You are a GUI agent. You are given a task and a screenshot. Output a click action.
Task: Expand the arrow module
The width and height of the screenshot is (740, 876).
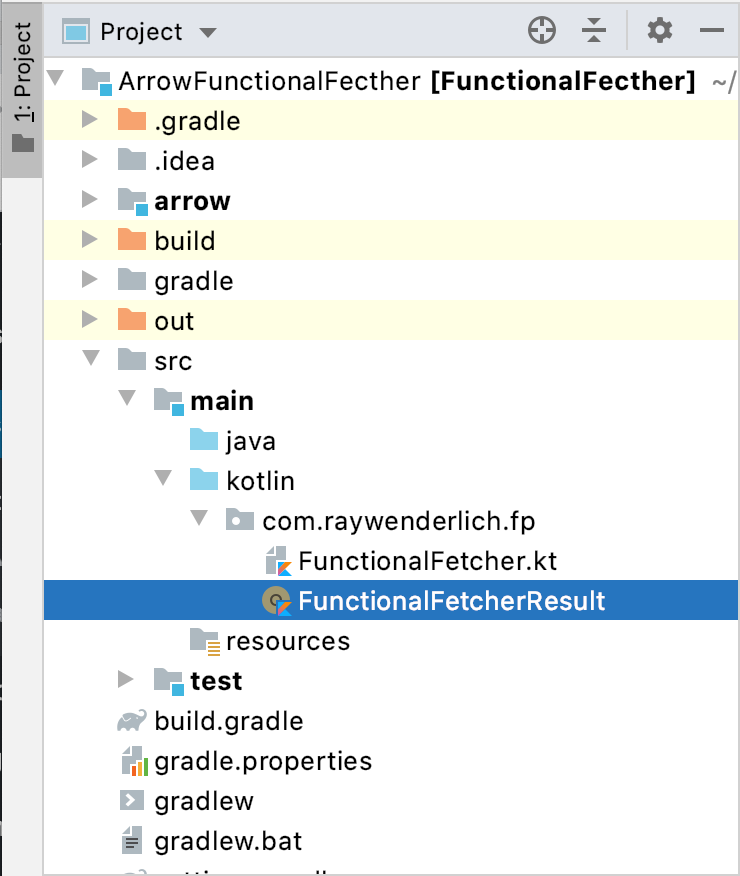[x=91, y=200]
